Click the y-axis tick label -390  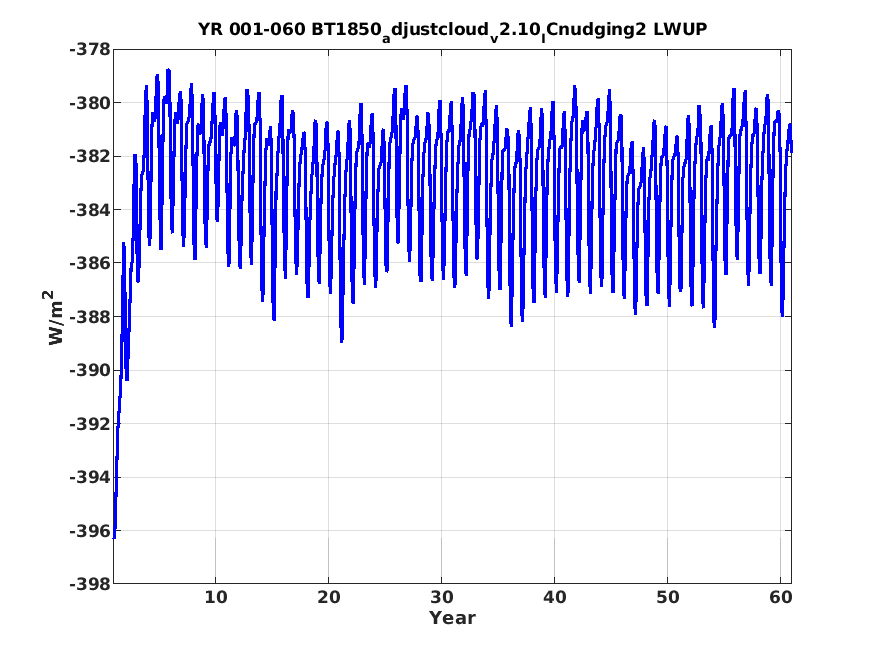[x=90, y=370]
